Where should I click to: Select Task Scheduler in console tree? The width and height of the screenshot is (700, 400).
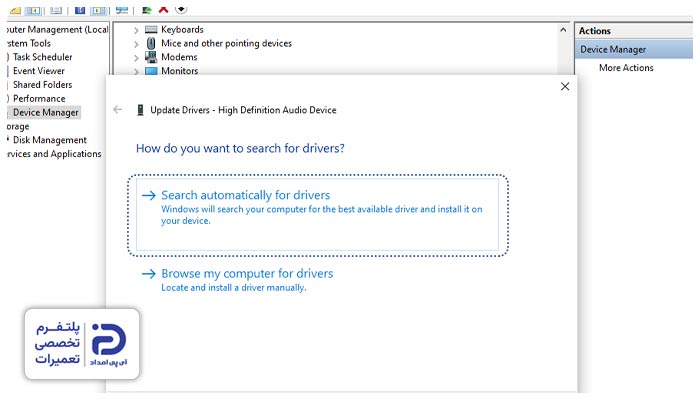[42, 57]
